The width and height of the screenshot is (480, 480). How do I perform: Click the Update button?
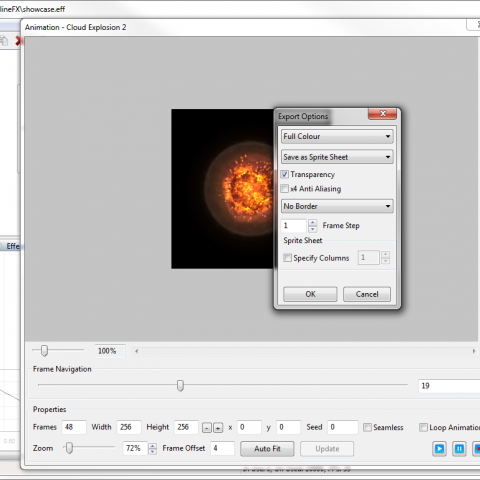pyautogui.click(x=327, y=449)
